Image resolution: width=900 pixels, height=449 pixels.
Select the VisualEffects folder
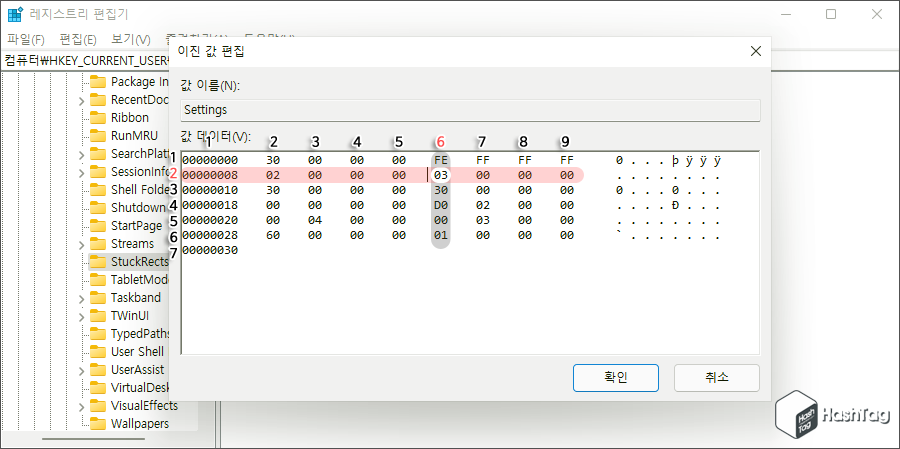point(144,405)
